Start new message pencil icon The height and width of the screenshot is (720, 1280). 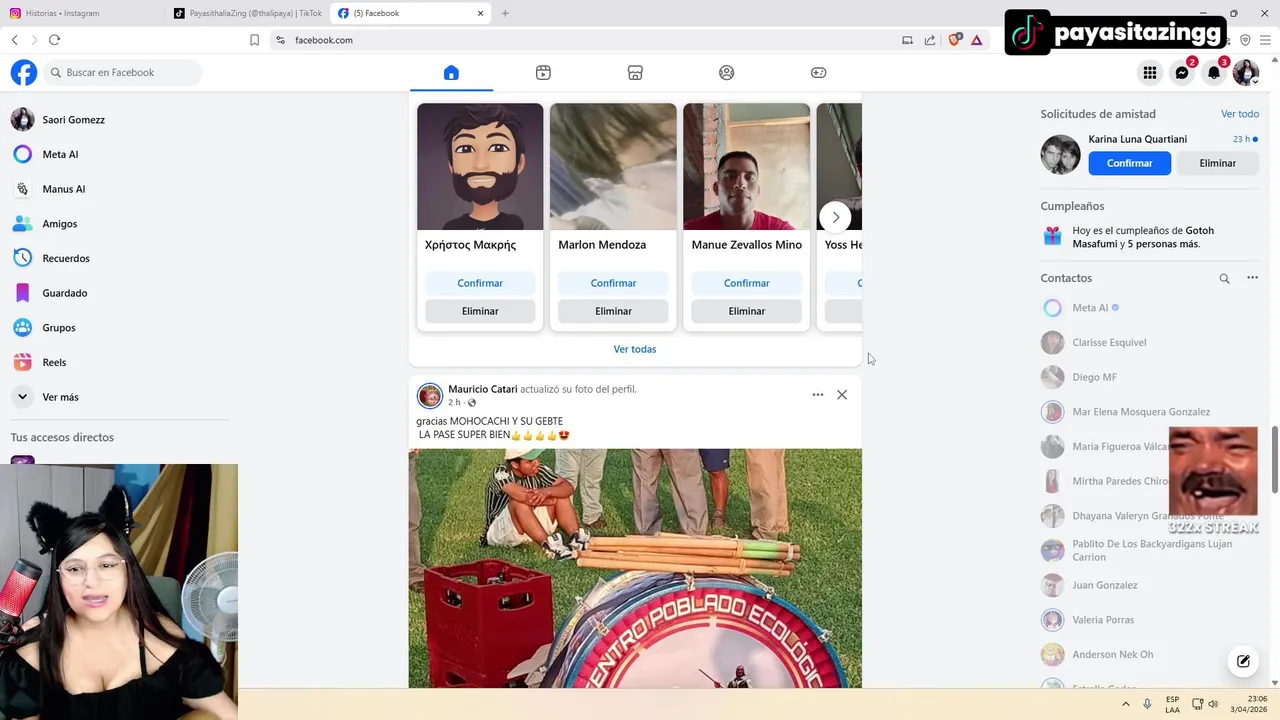[x=1243, y=661]
